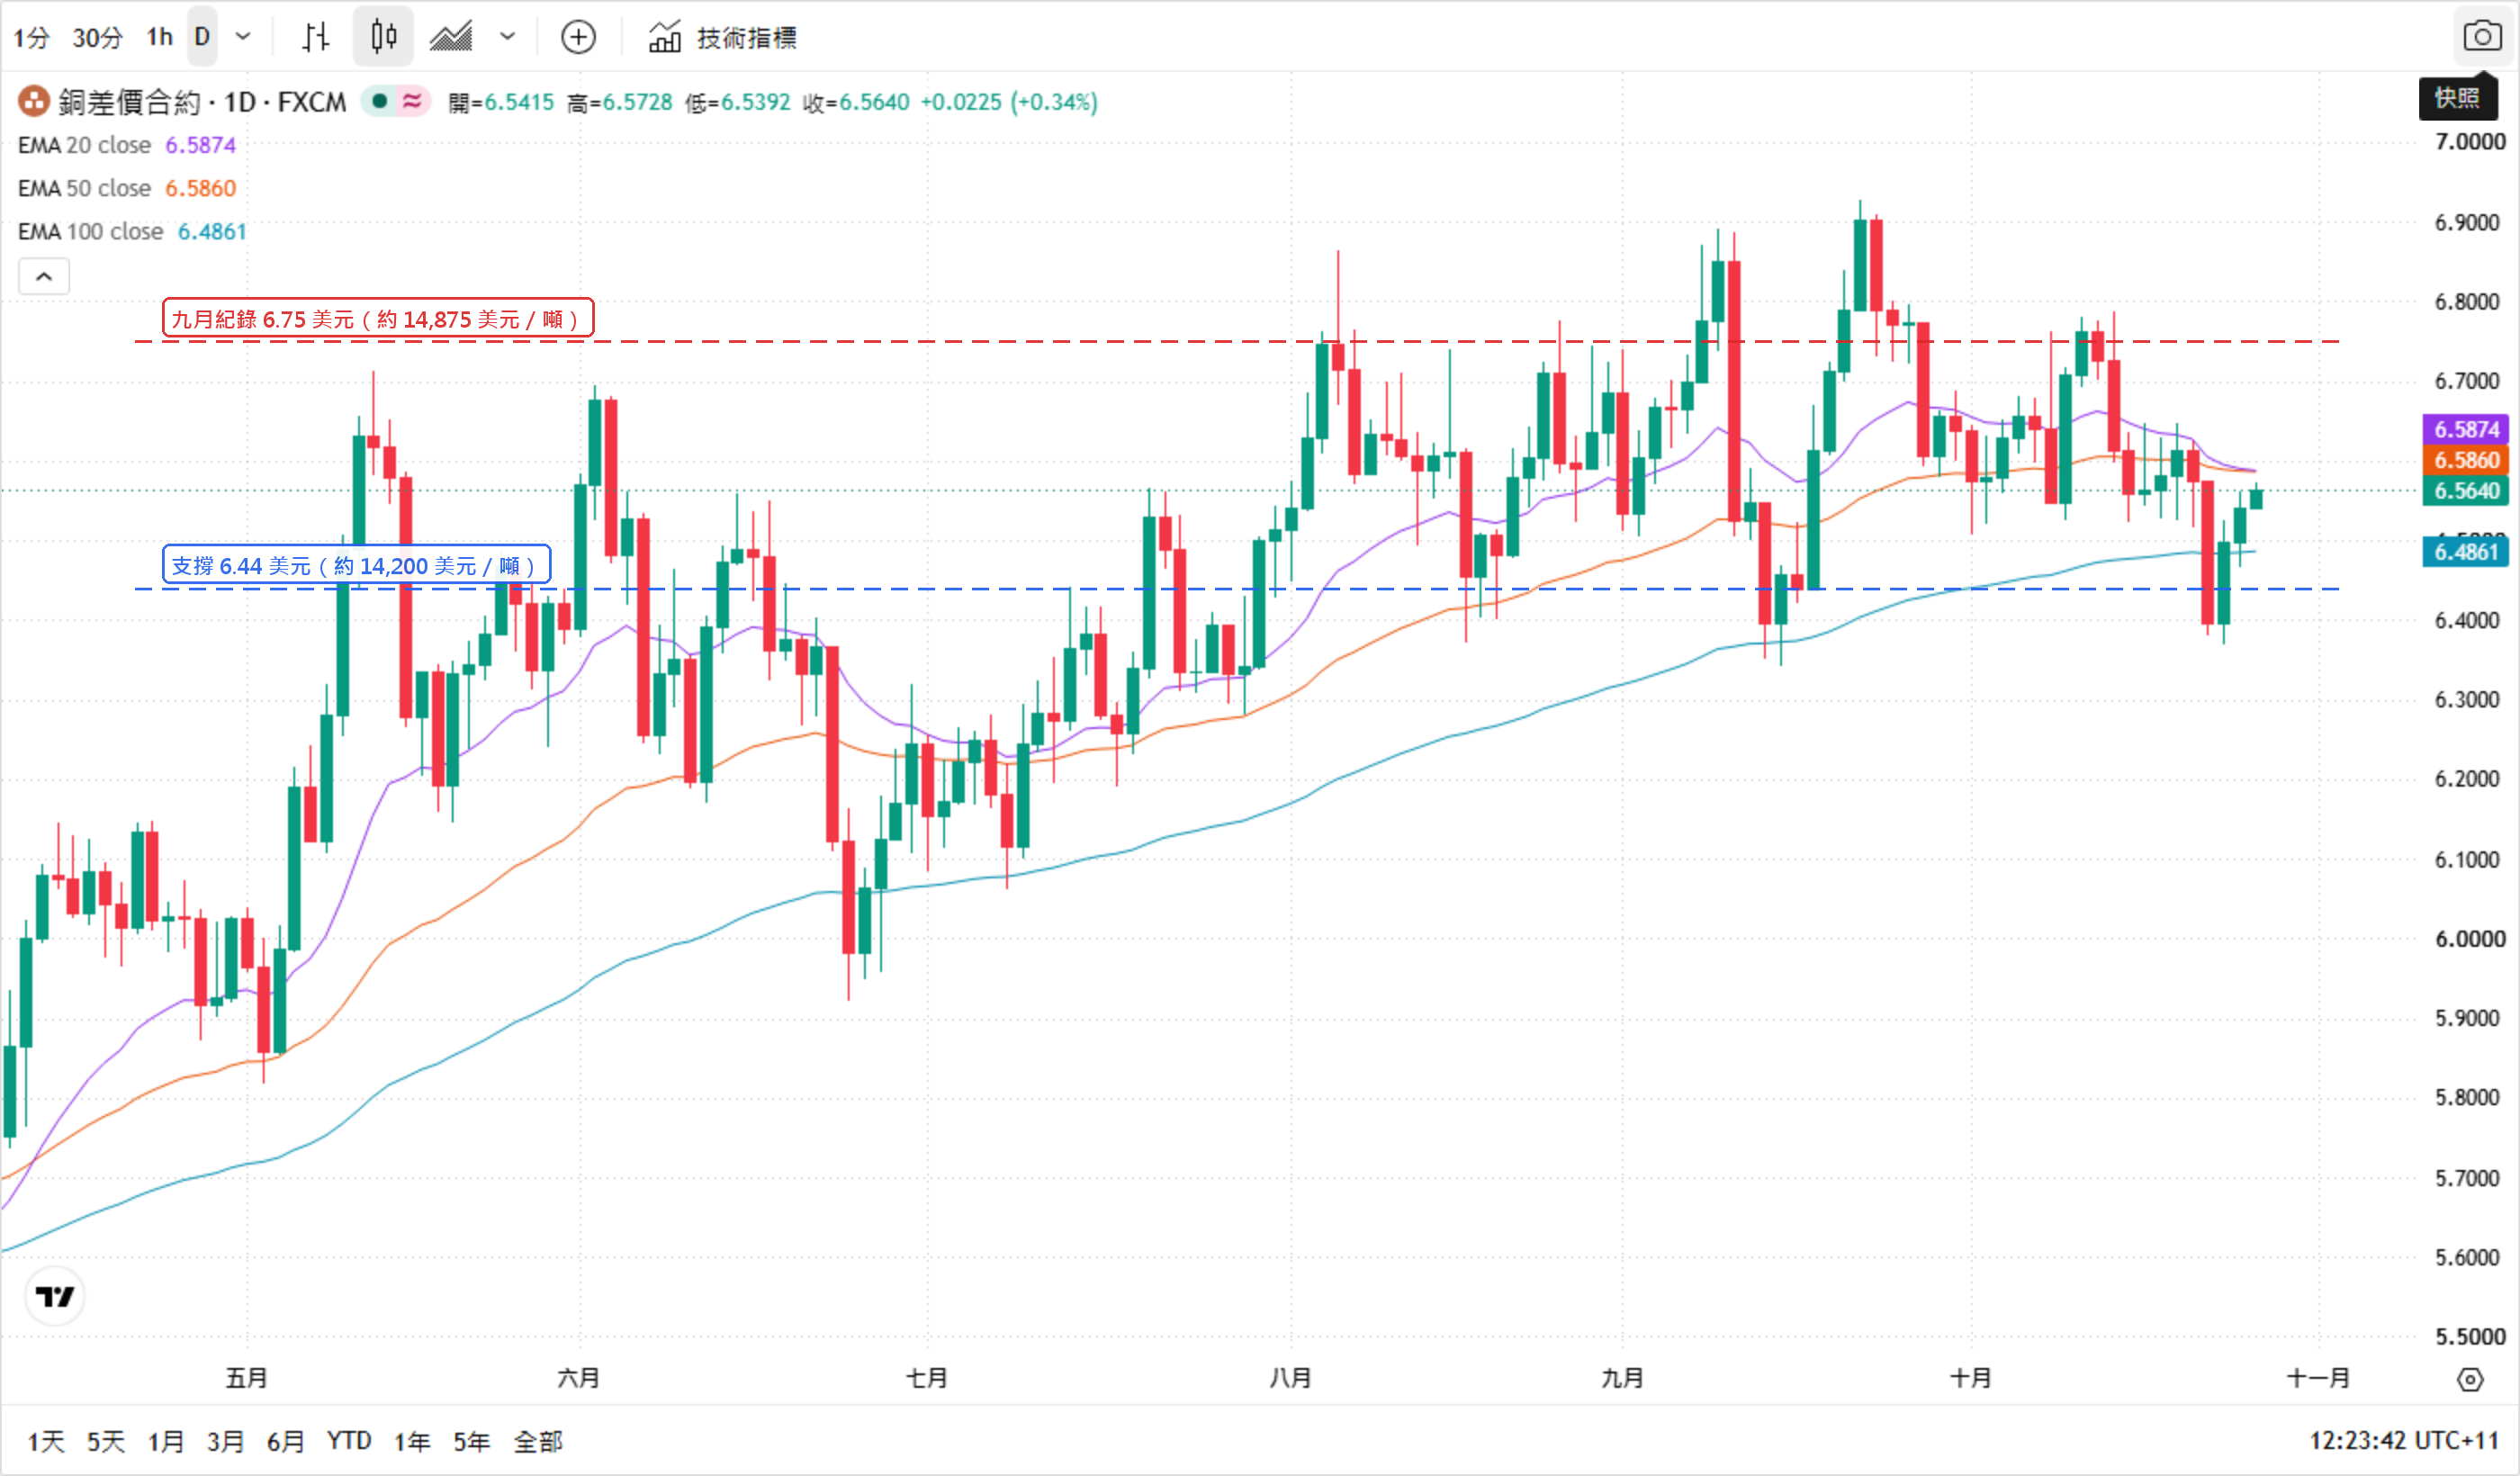This screenshot has width=2520, height=1476.
Task: Select the EMA 20 close legend
Action: point(127,145)
